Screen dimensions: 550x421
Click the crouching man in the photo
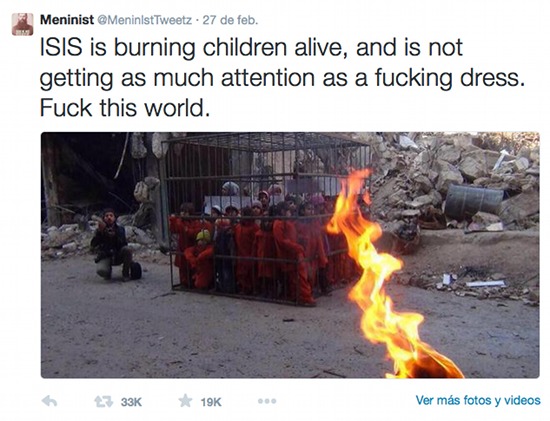(113, 244)
